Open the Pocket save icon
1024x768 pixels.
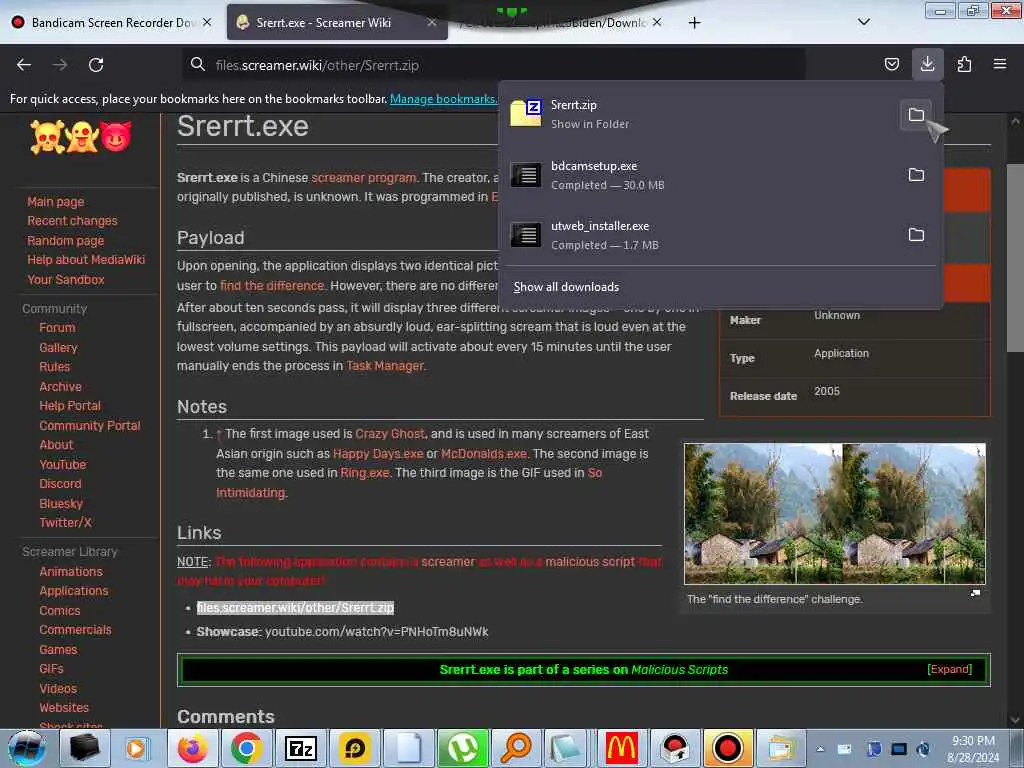891,64
